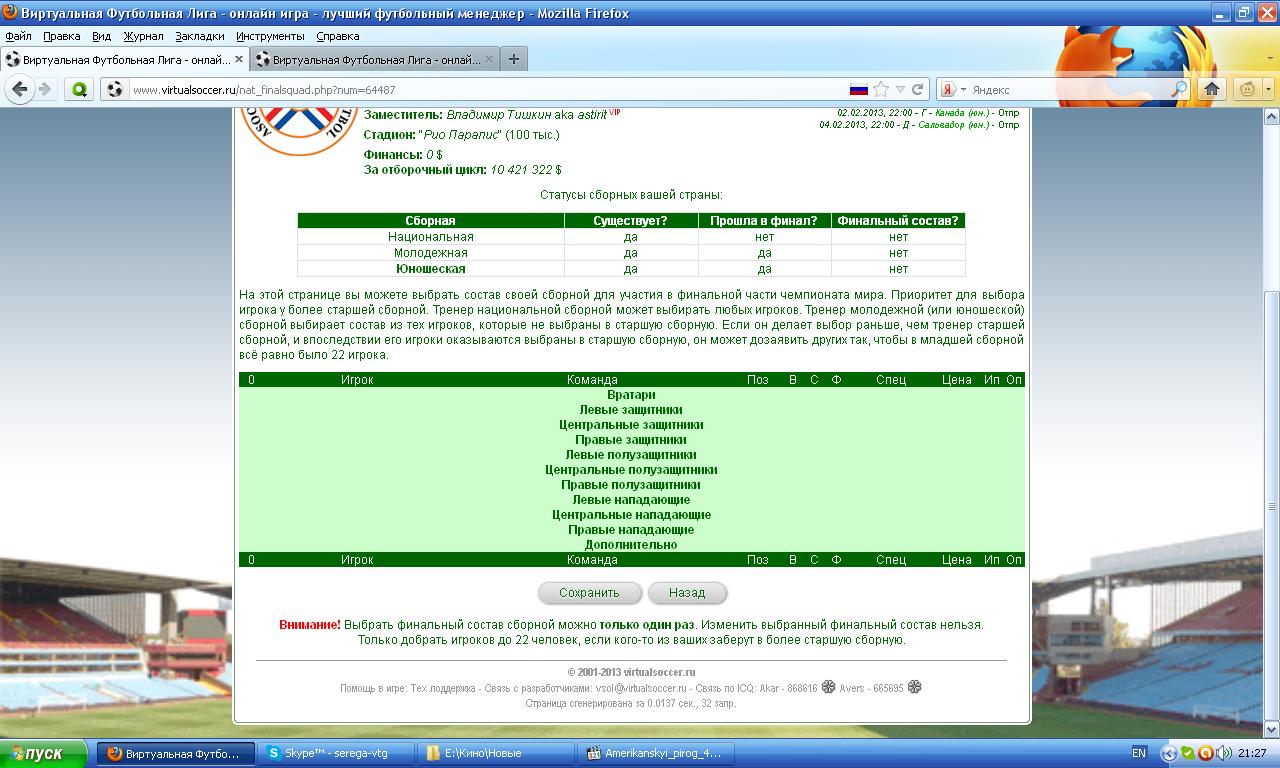Switch to Skype serega-vtg taskbar window

tap(336, 753)
